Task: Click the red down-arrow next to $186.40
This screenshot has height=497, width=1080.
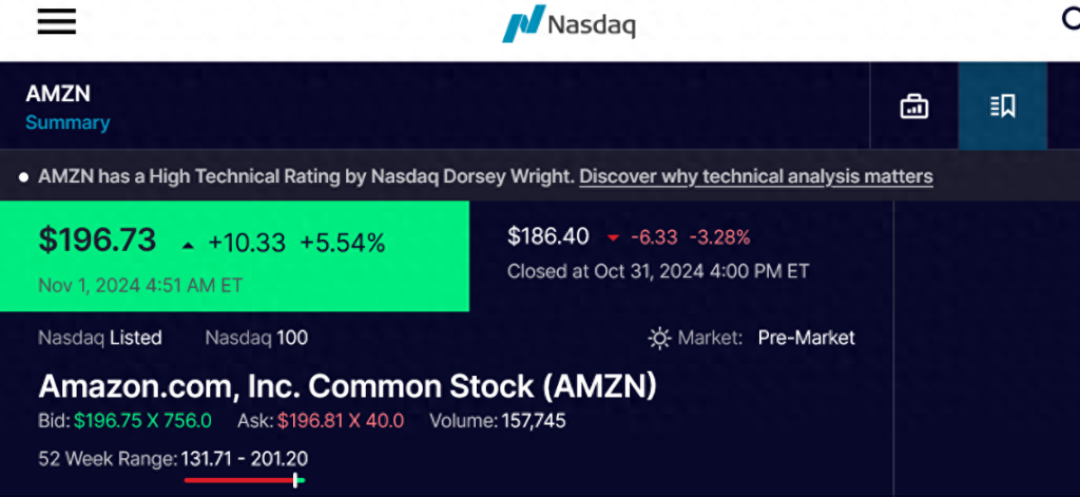Action: point(613,238)
